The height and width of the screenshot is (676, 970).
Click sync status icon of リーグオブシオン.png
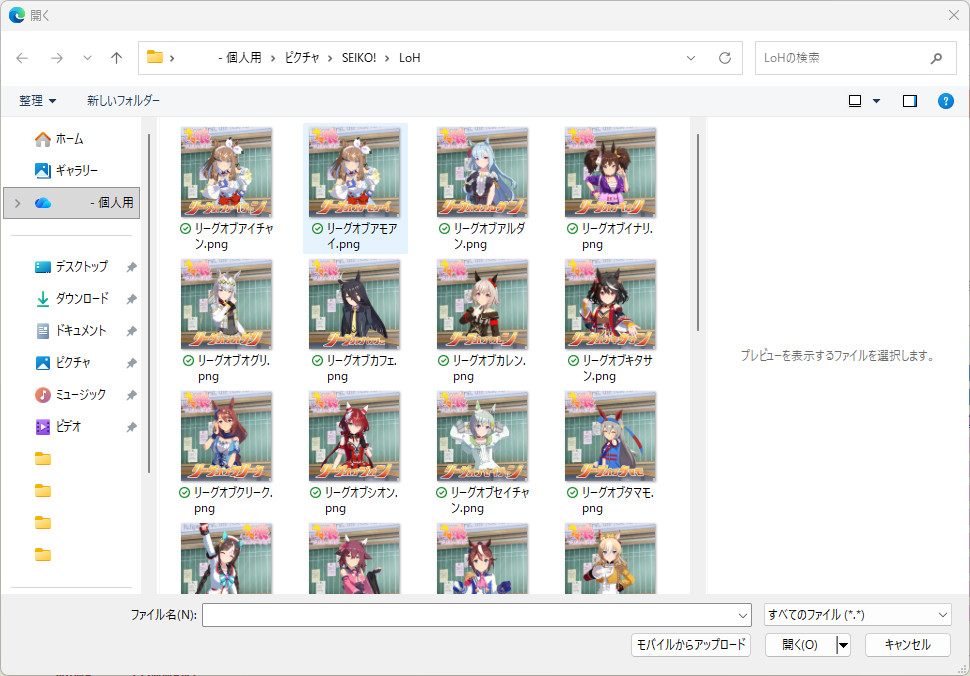[315, 493]
